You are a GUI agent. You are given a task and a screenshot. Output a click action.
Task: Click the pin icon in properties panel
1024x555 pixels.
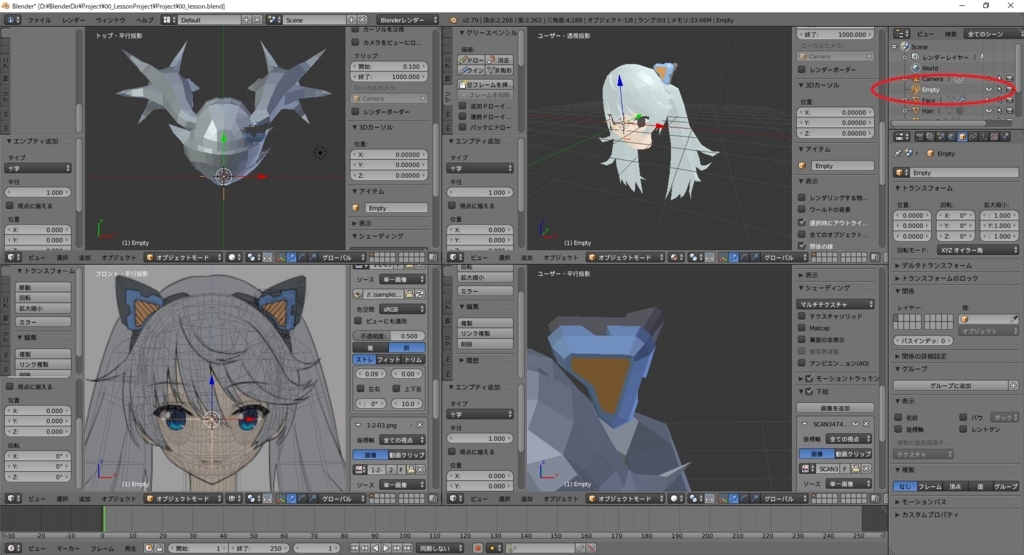898,153
